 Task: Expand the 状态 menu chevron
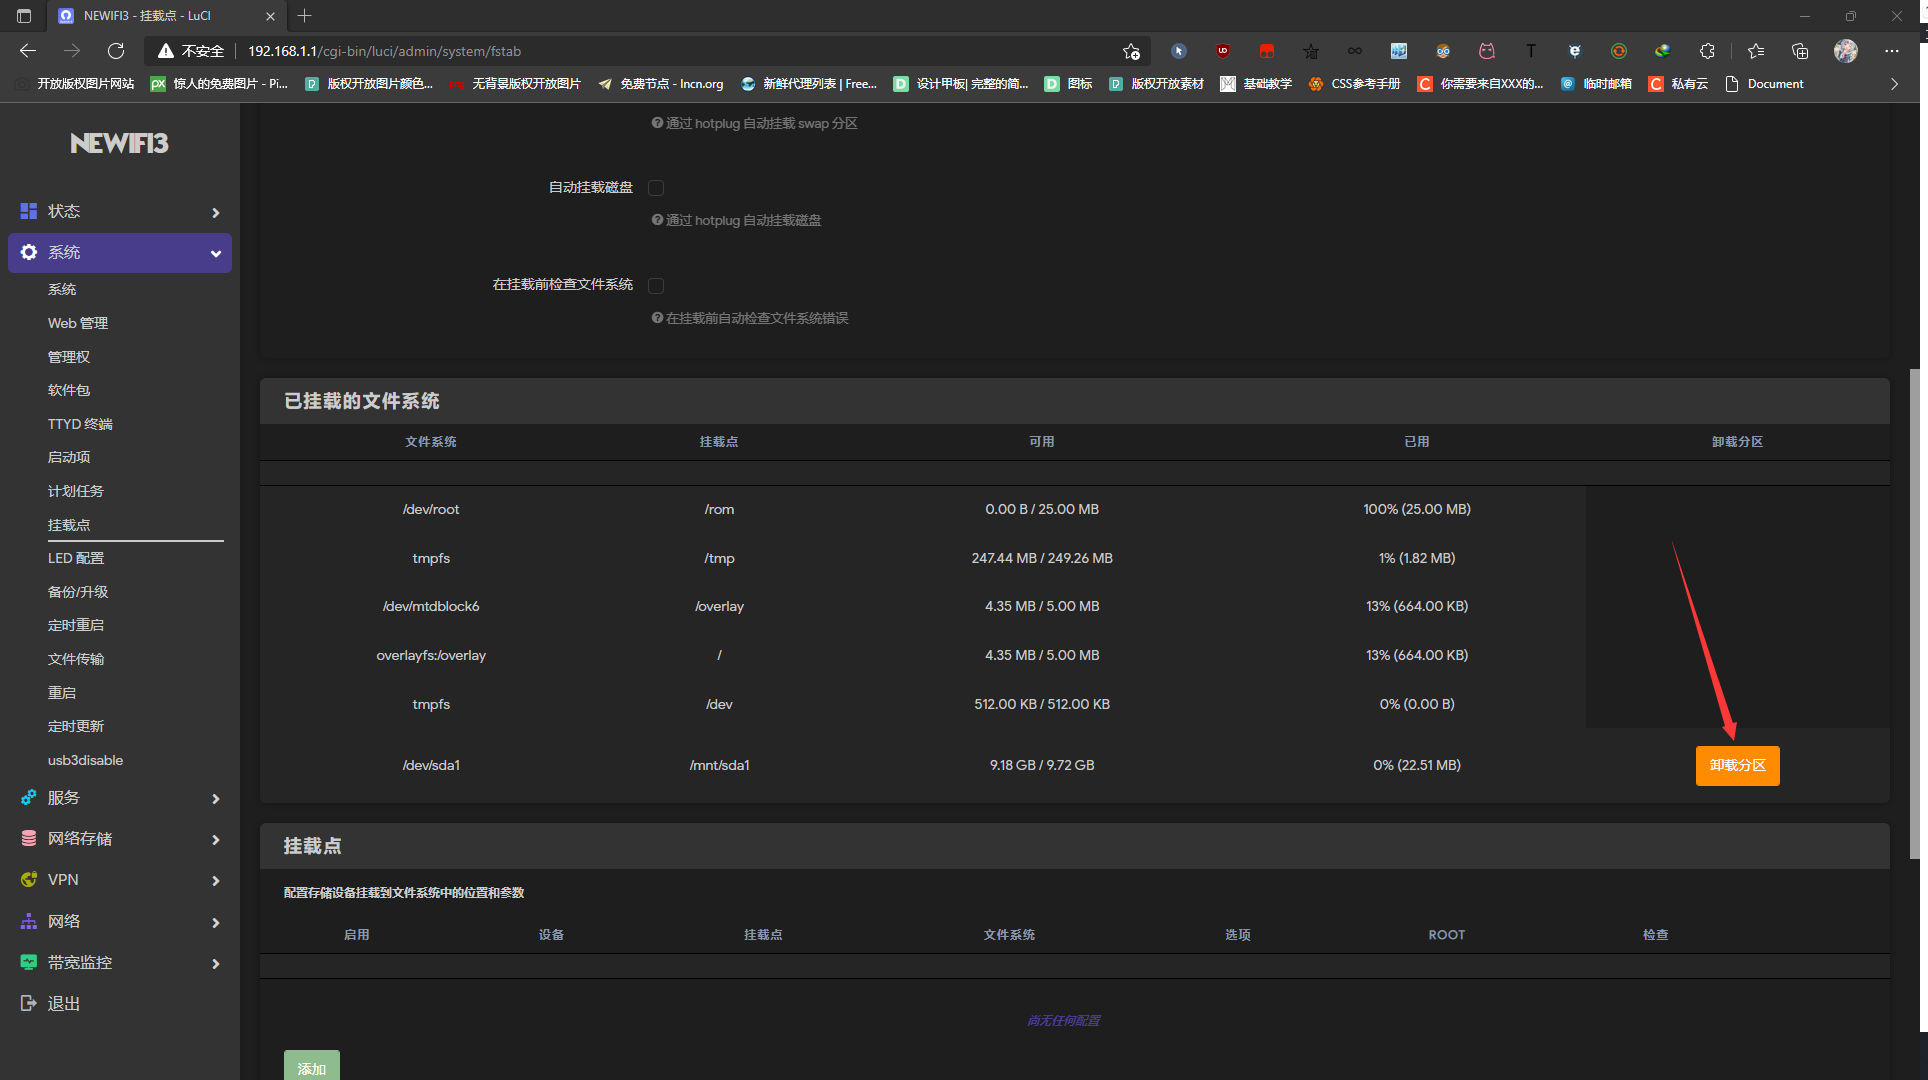tap(215, 212)
